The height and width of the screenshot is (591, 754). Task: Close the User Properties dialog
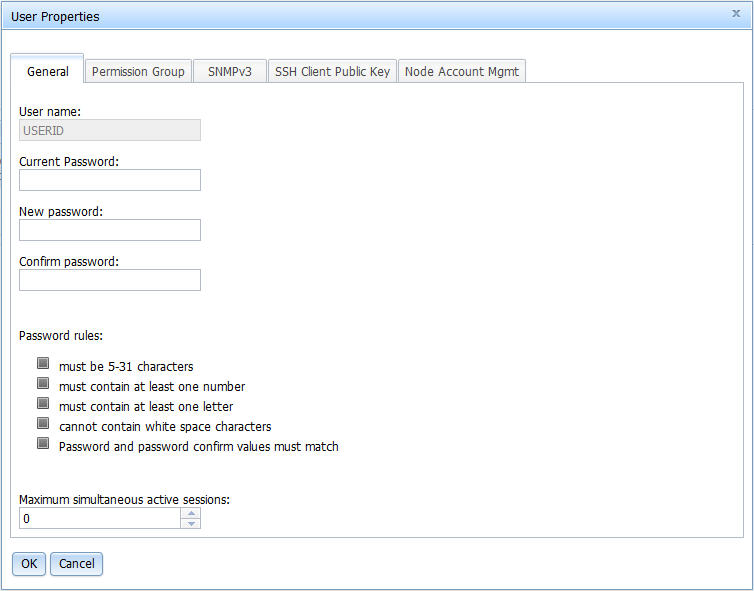(736, 13)
